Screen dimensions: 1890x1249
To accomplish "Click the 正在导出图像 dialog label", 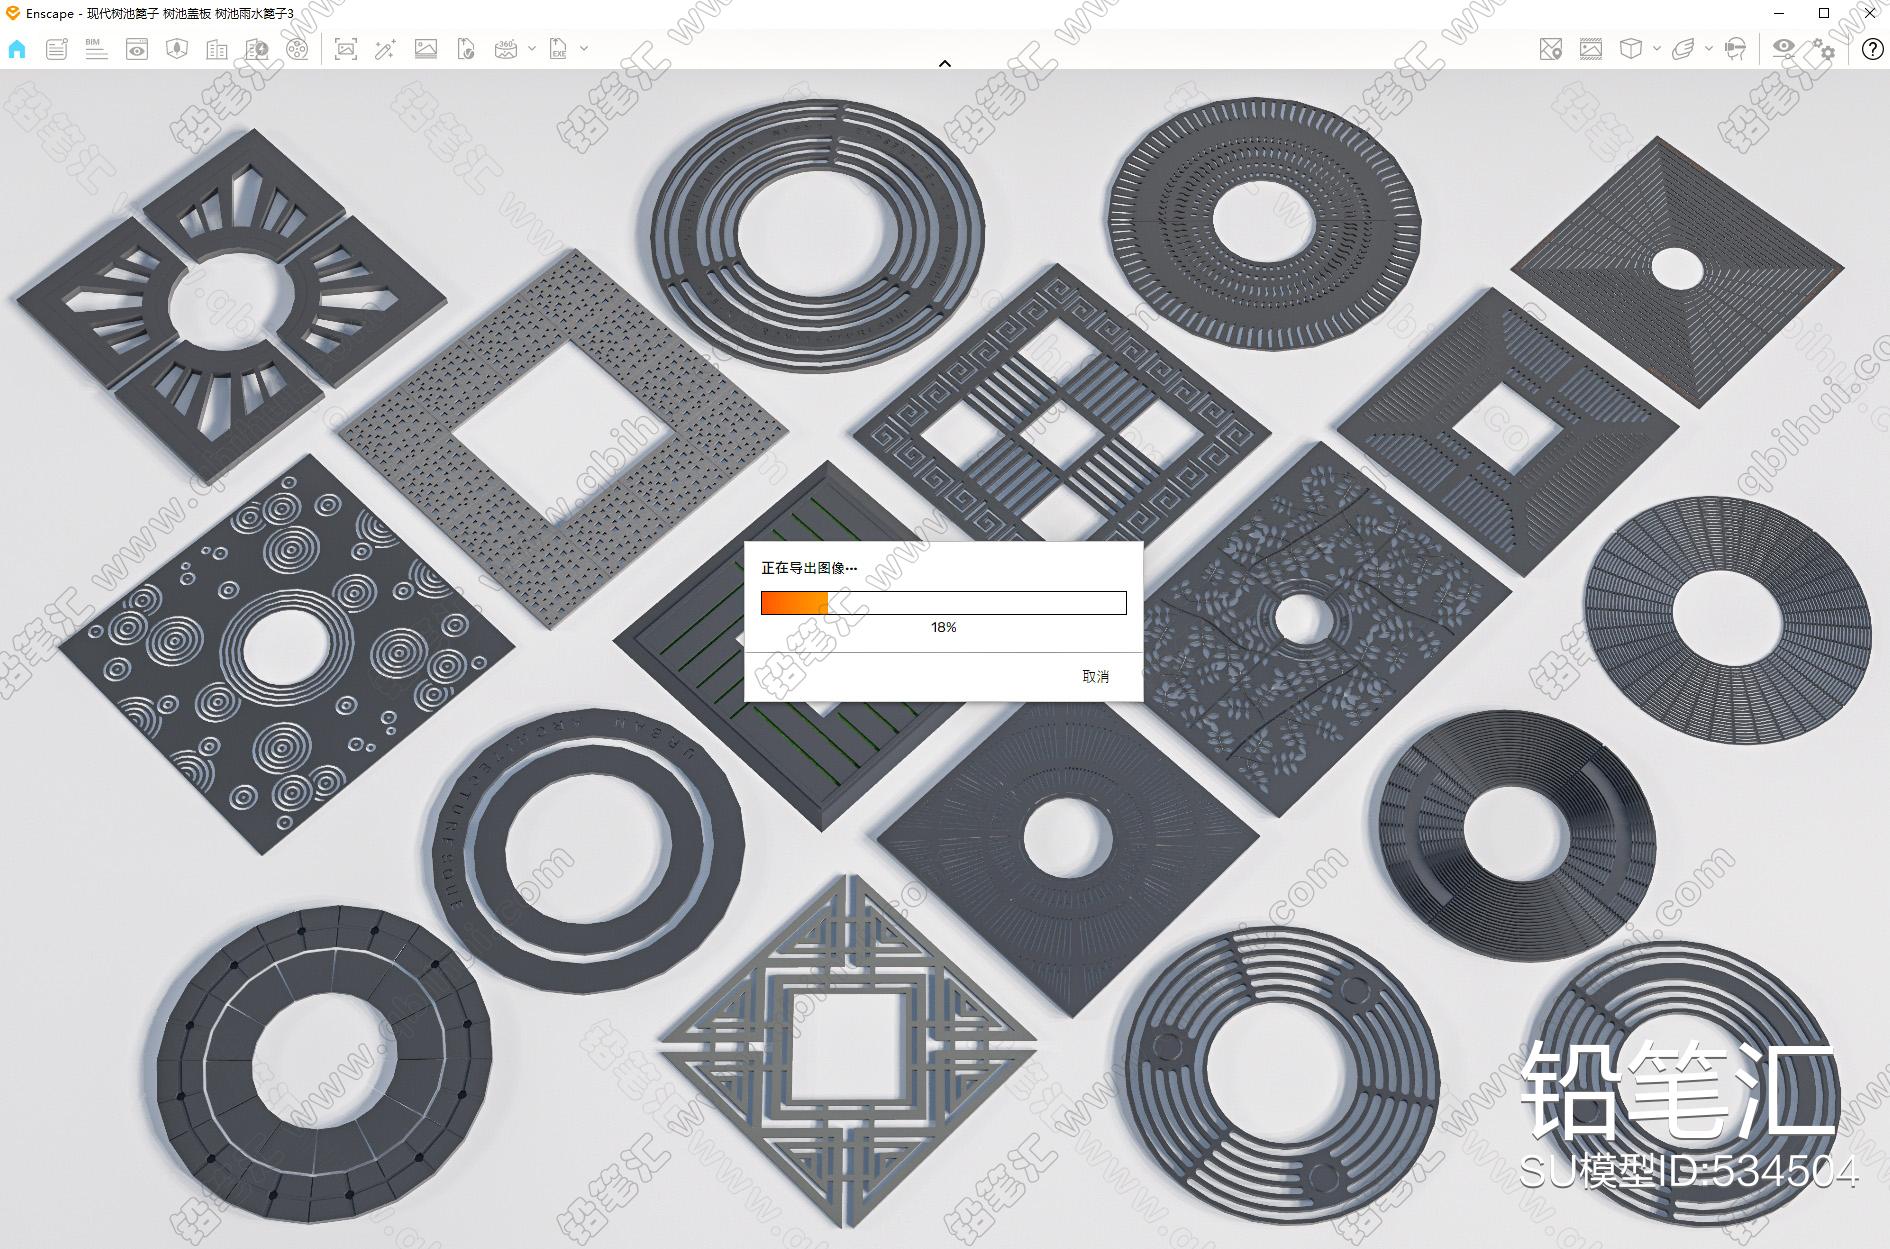I will [809, 568].
